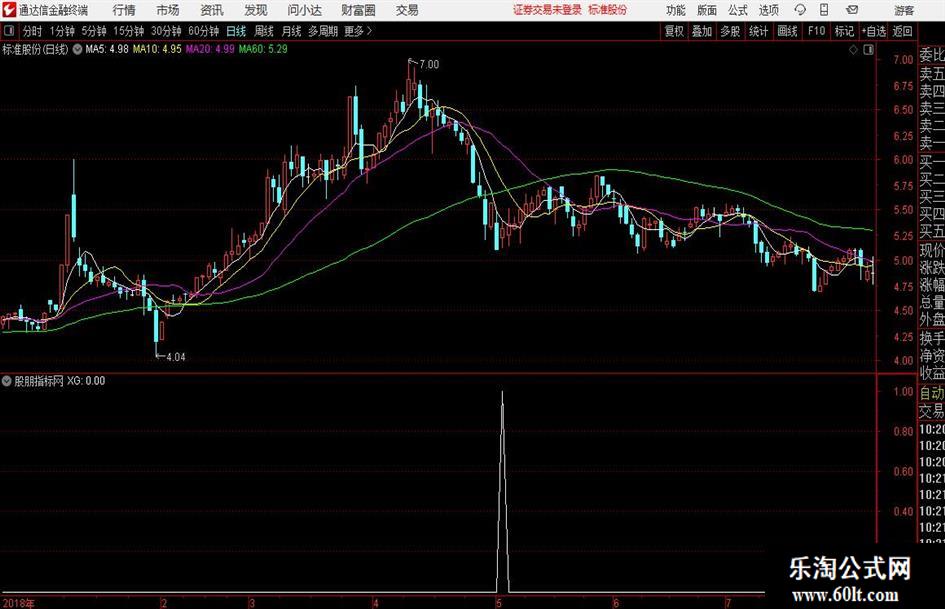This screenshot has height=609, width=945.
Task: Open the 行情 menu
Action: pyautogui.click(x=124, y=10)
